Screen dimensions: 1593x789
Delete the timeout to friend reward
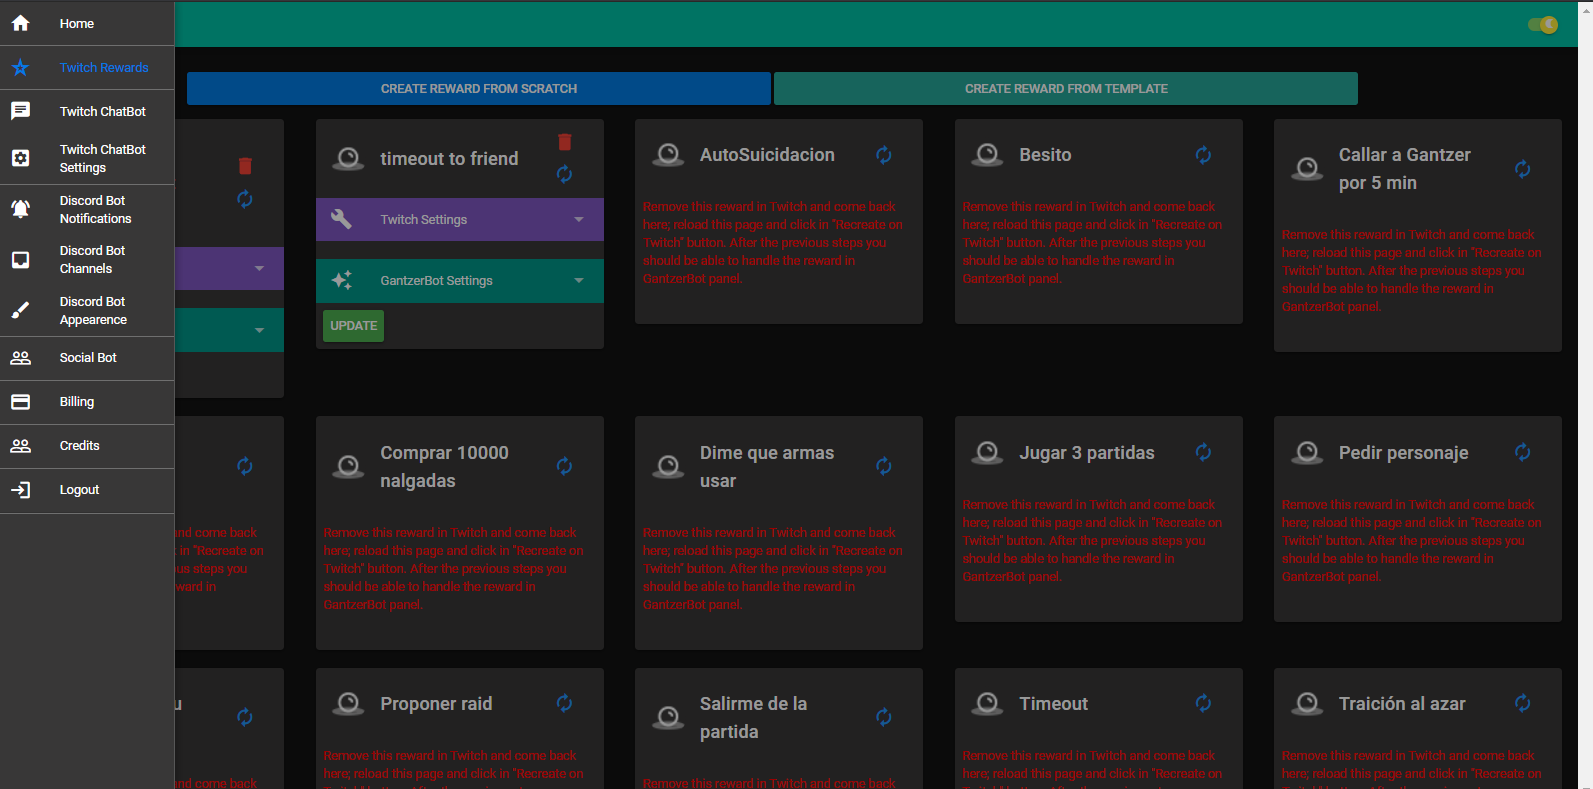[564, 142]
